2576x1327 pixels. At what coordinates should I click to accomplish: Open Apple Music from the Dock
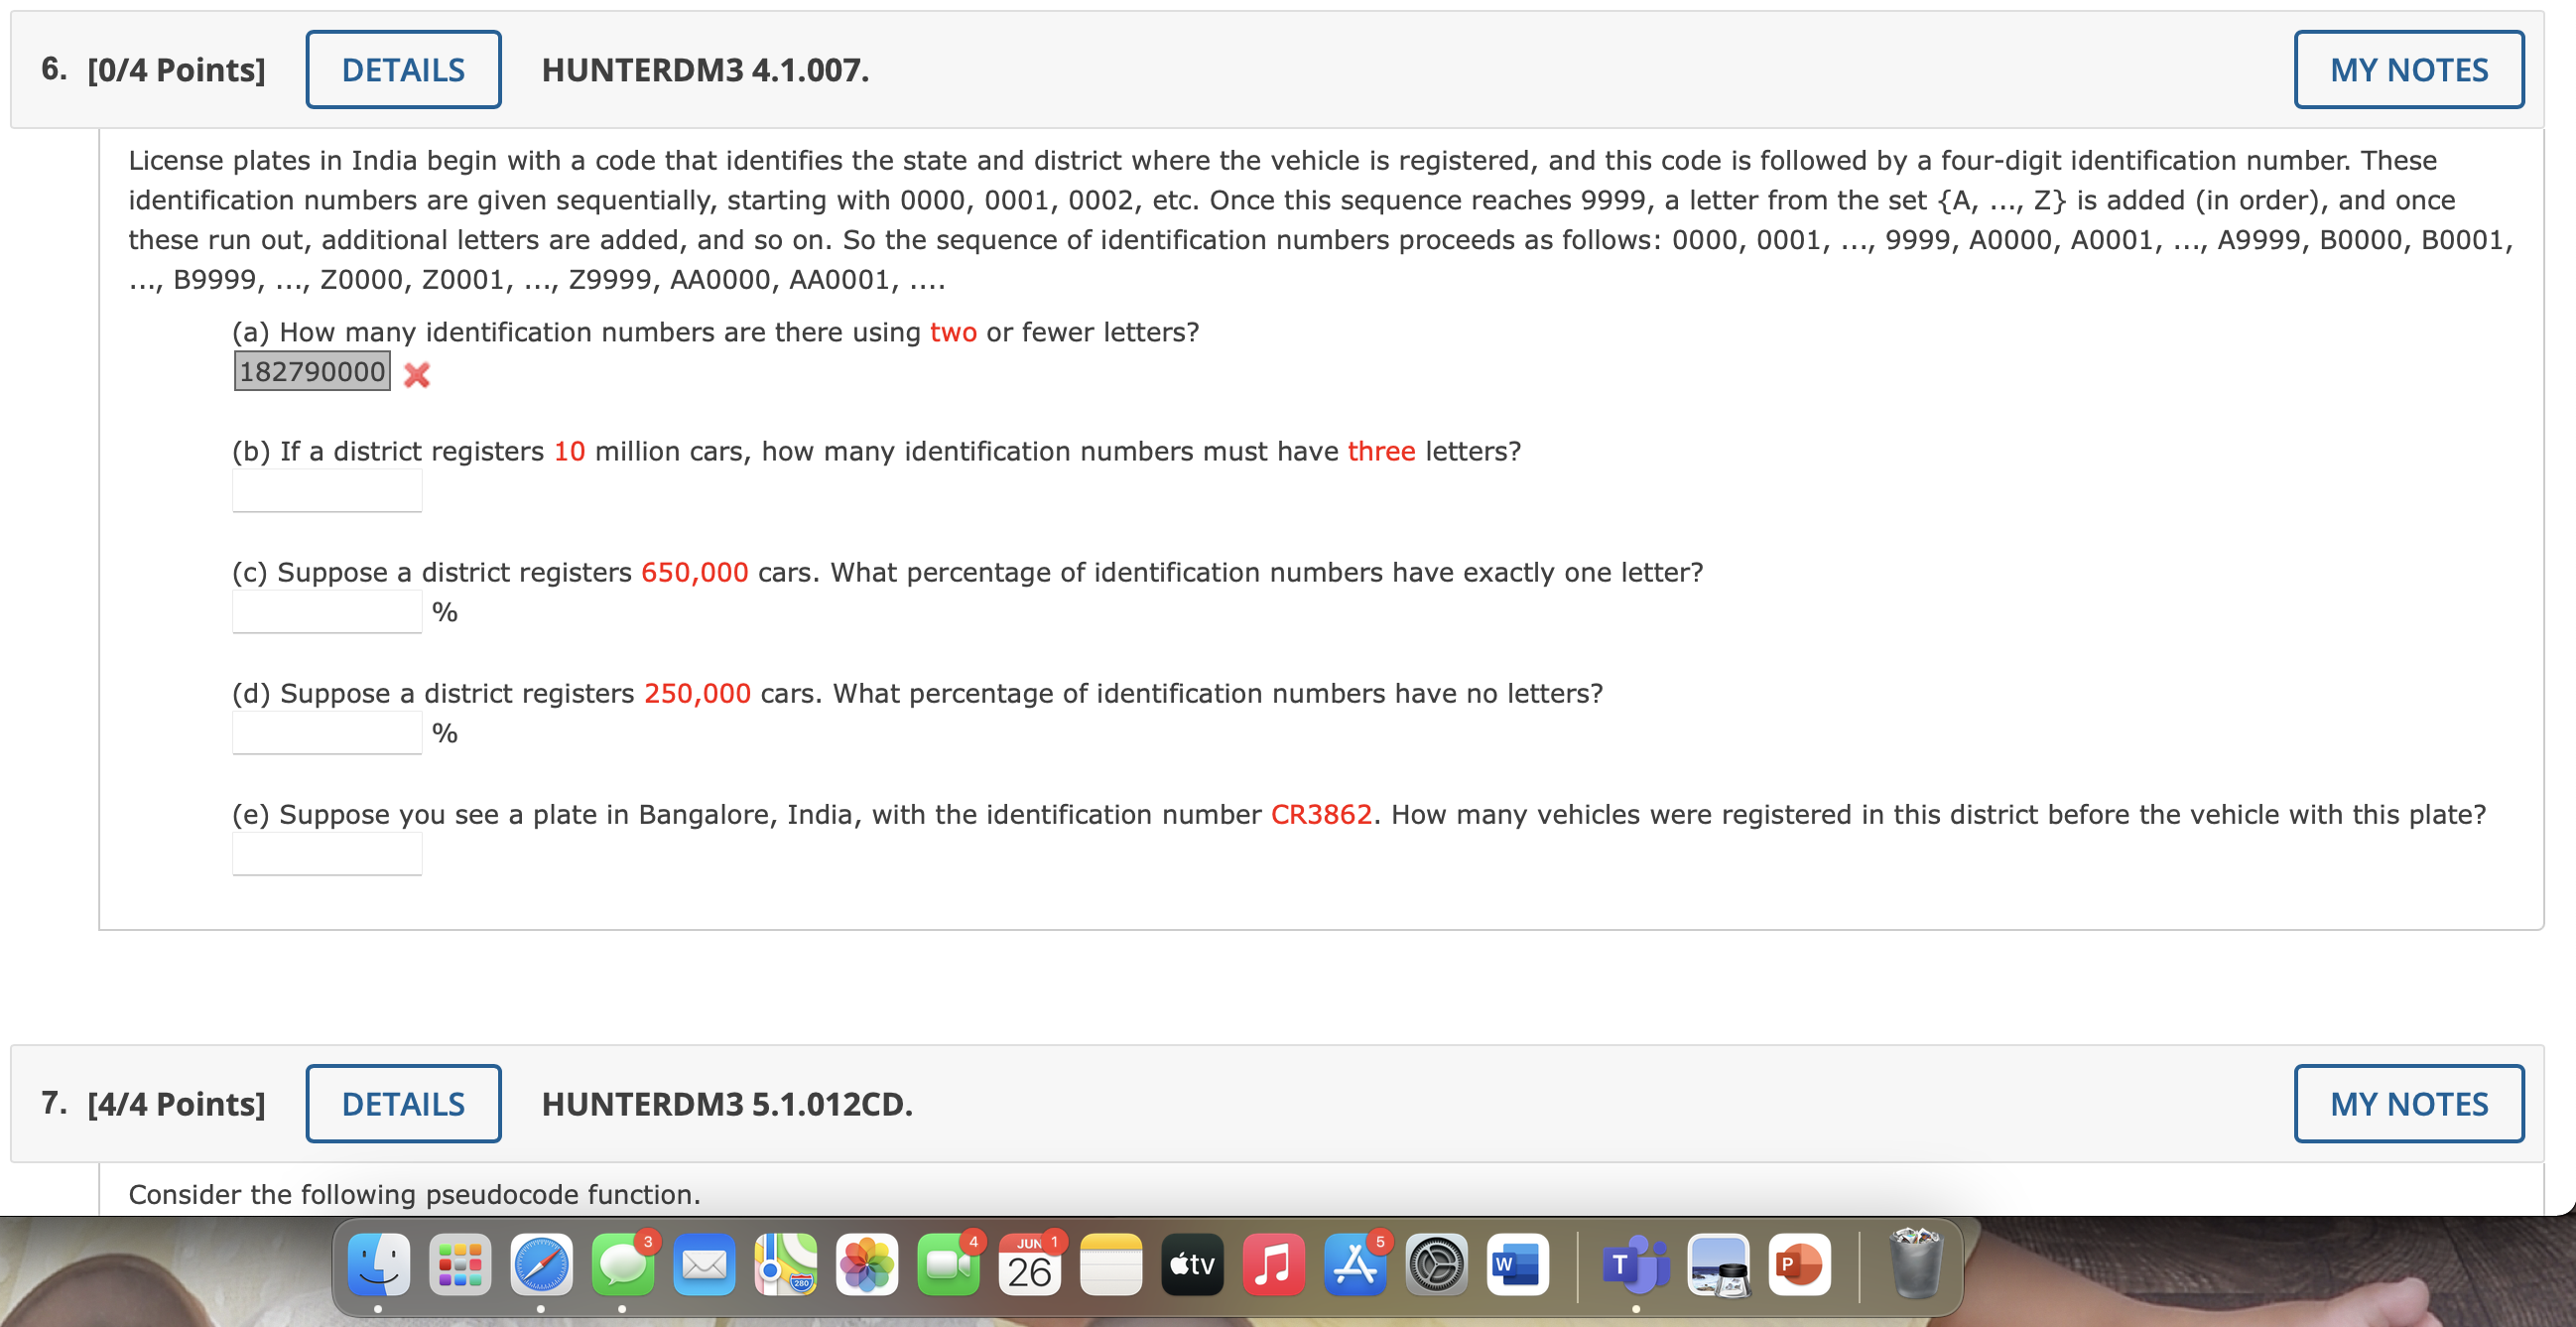1274,1265
